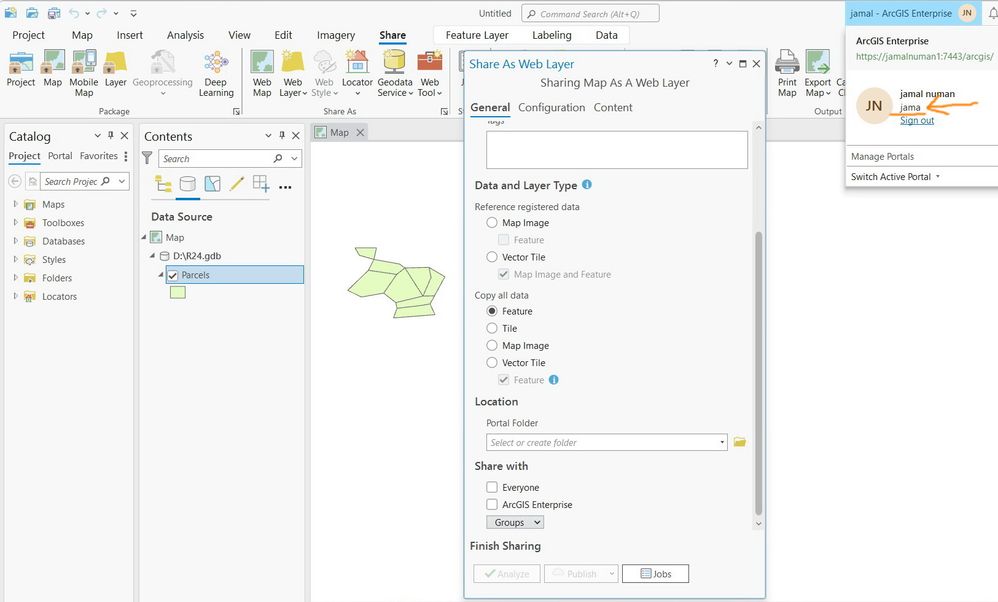Click the Layer package icon

point(115,62)
